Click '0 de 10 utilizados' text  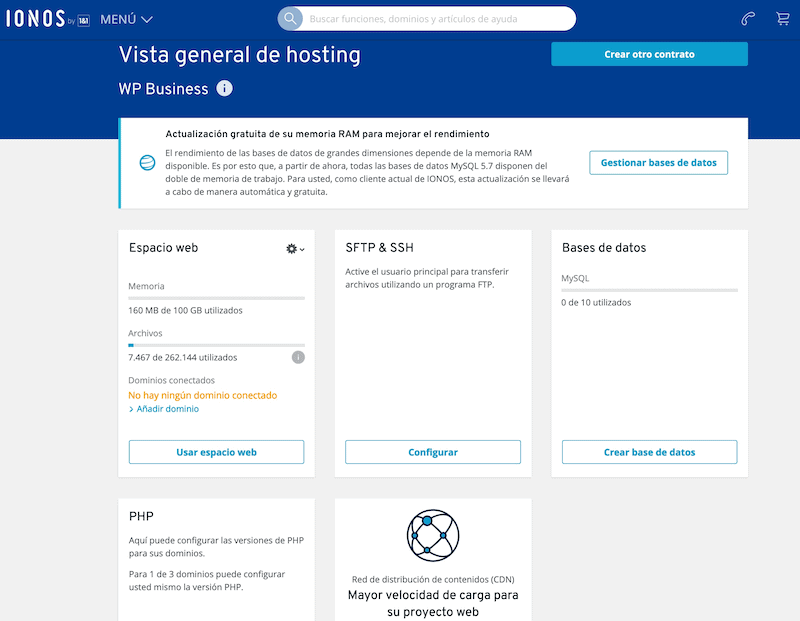point(596,303)
